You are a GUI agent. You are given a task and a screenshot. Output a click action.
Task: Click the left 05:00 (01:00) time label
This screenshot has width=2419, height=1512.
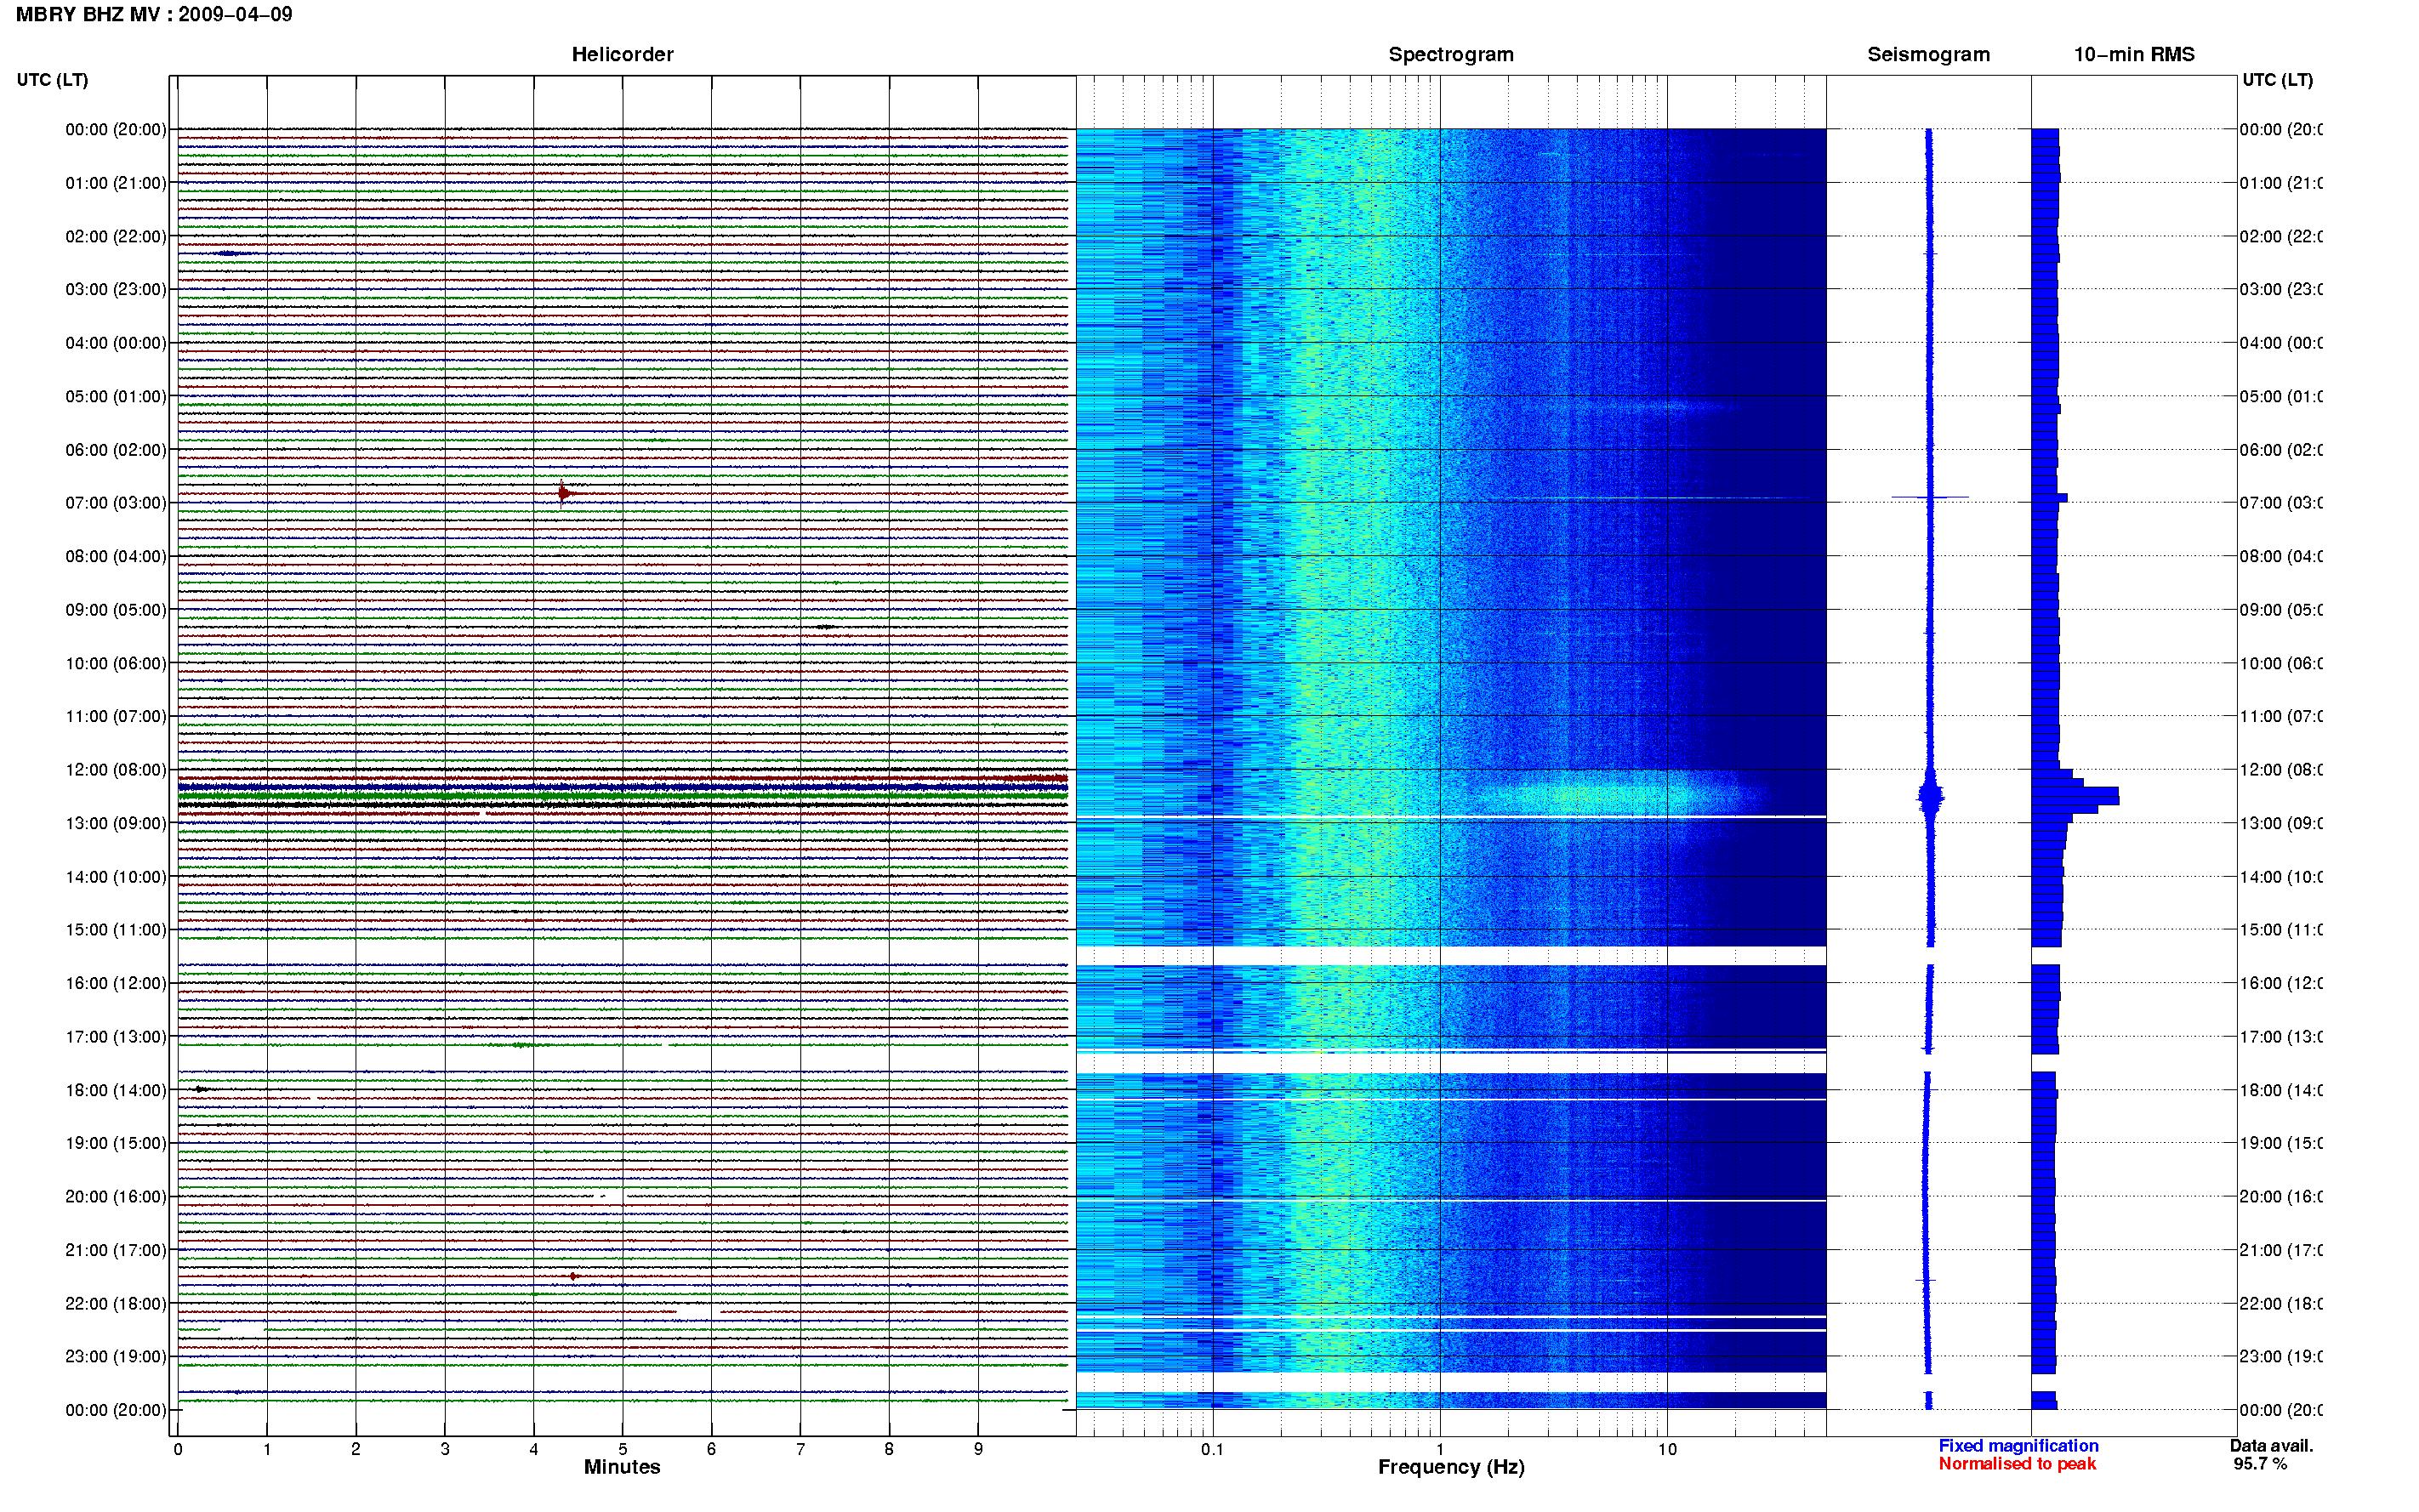[x=116, y=397]
